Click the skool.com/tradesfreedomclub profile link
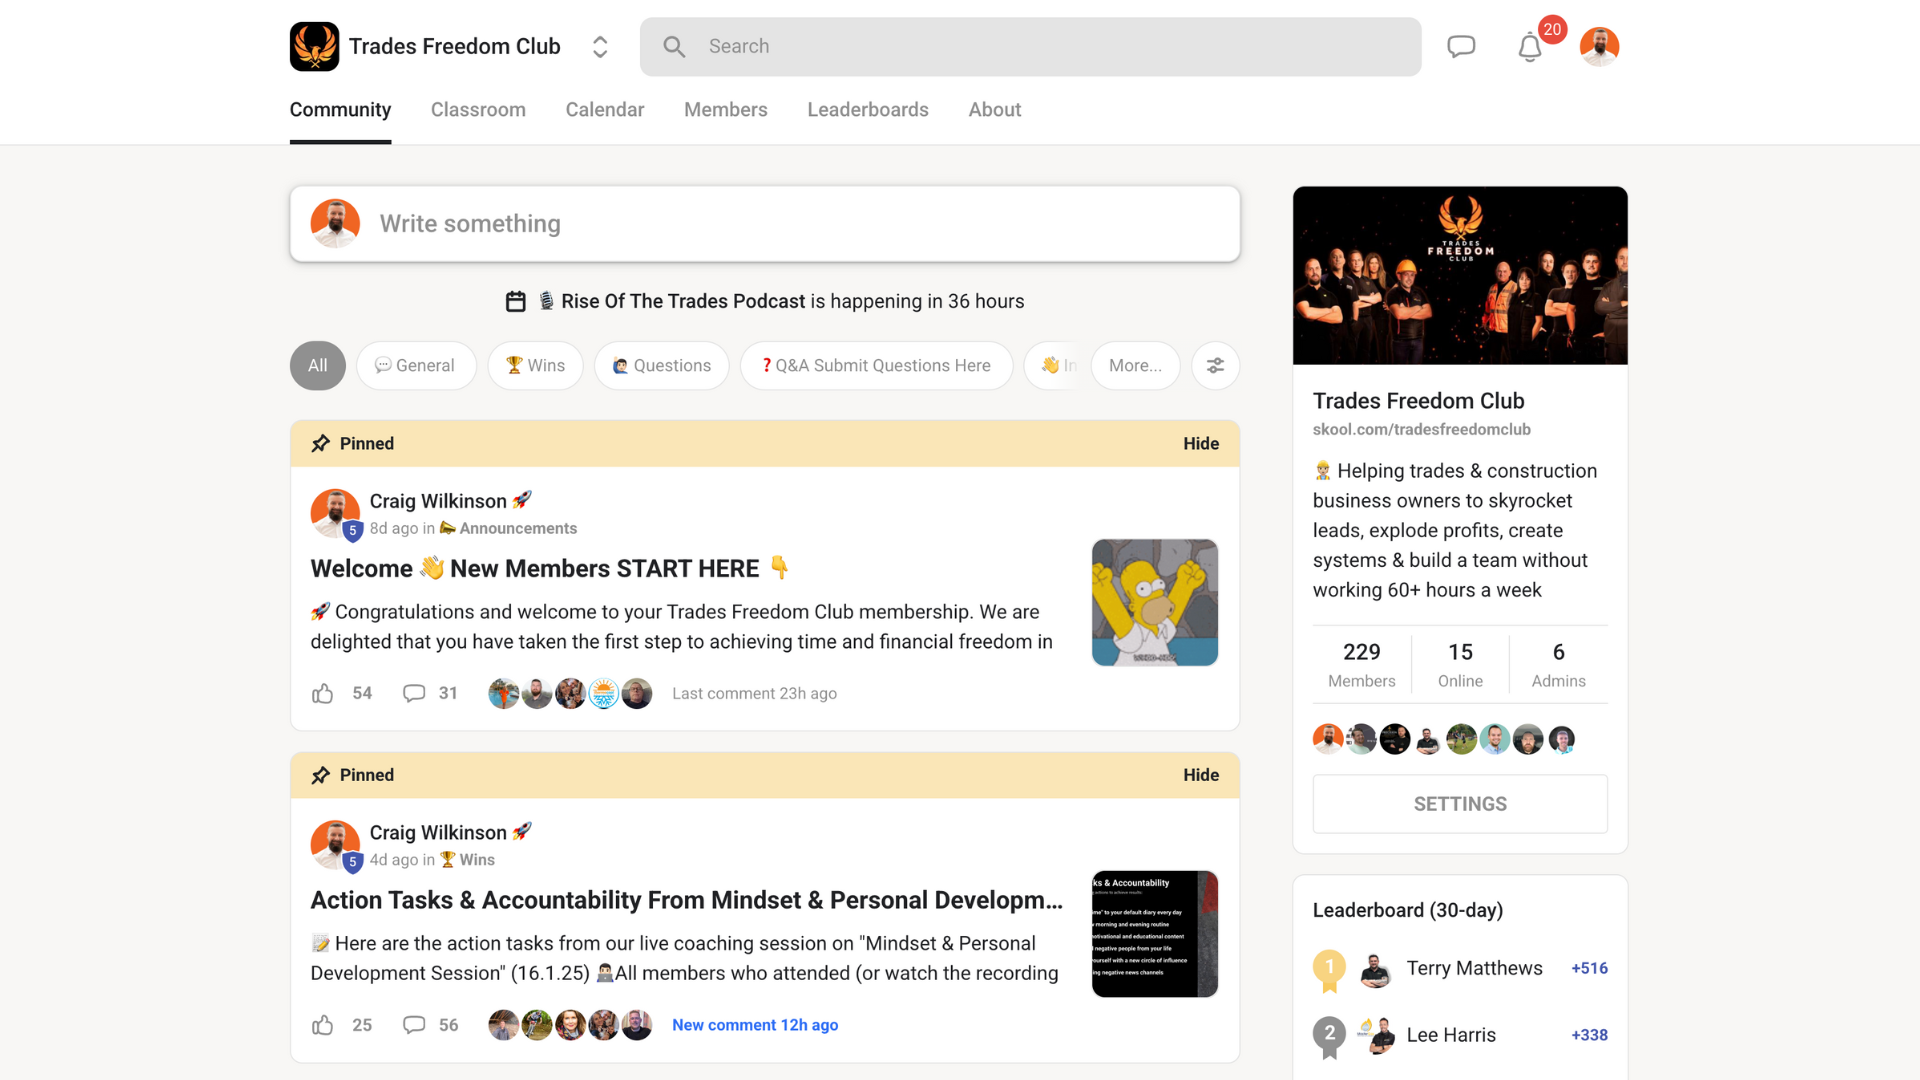Screen dimensions: 1920x1080 tap(1422, 429)
